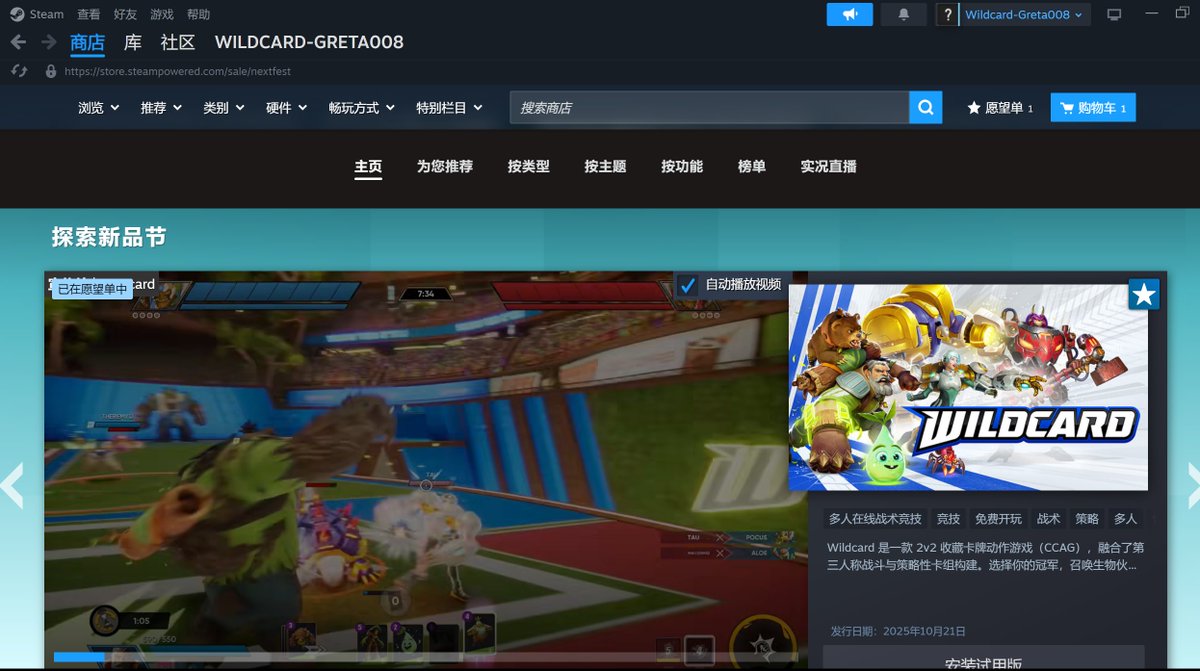
Task: Go forward with the right arrow
Action: [49, 42]
